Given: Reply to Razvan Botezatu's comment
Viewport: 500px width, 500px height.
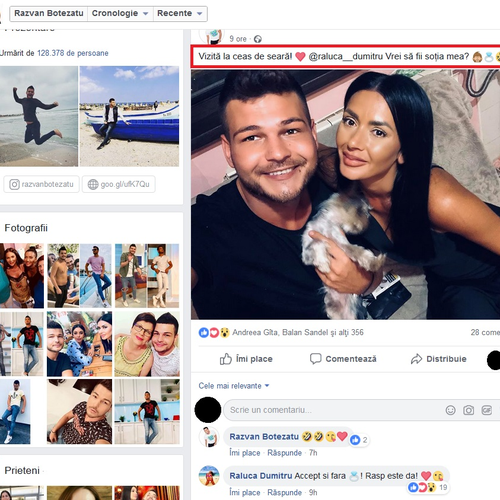Looking at the screenshot, I should click(x=284, y=453).
